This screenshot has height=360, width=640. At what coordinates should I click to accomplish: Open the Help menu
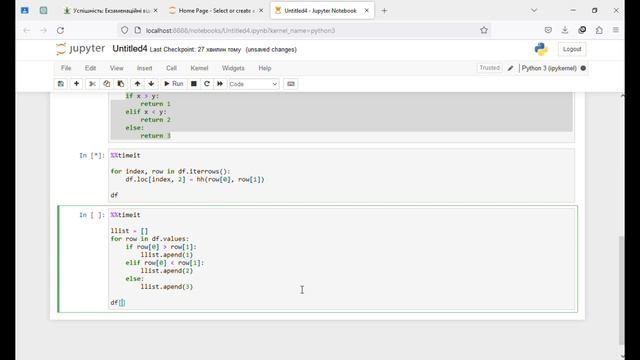click(264, 68)
